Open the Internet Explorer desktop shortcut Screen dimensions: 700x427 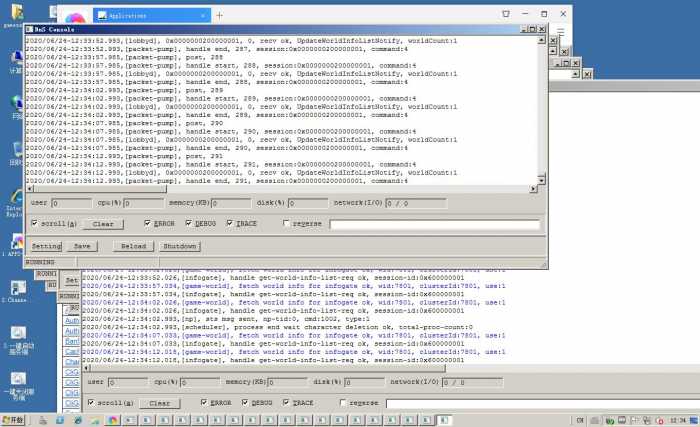[x=14, y=201]
